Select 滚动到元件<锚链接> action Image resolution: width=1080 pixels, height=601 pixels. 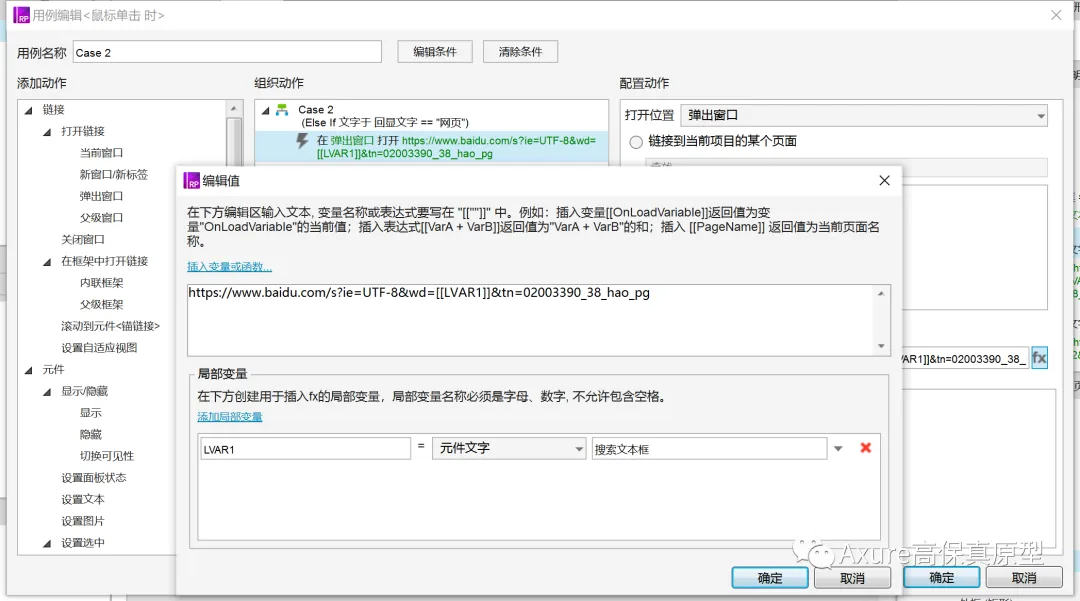pyautogui.click(x=110, y=326)
